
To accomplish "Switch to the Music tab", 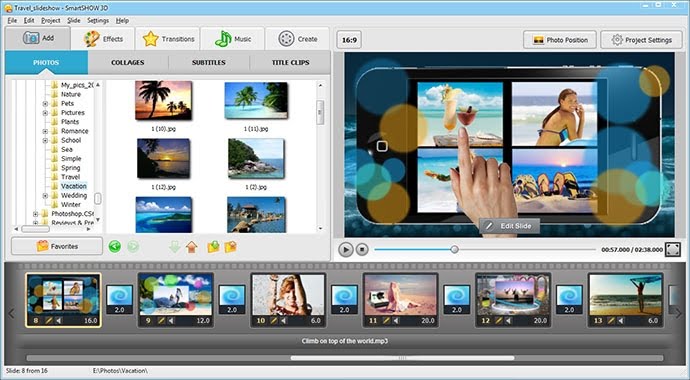I will coord(232,39).
